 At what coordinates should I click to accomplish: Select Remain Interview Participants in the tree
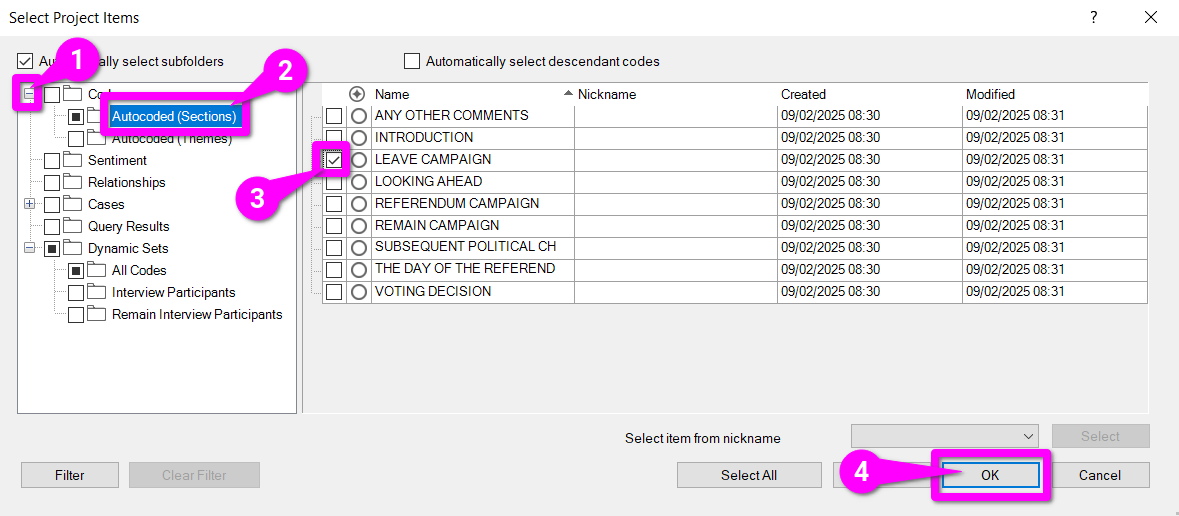(x=197, y=314)
